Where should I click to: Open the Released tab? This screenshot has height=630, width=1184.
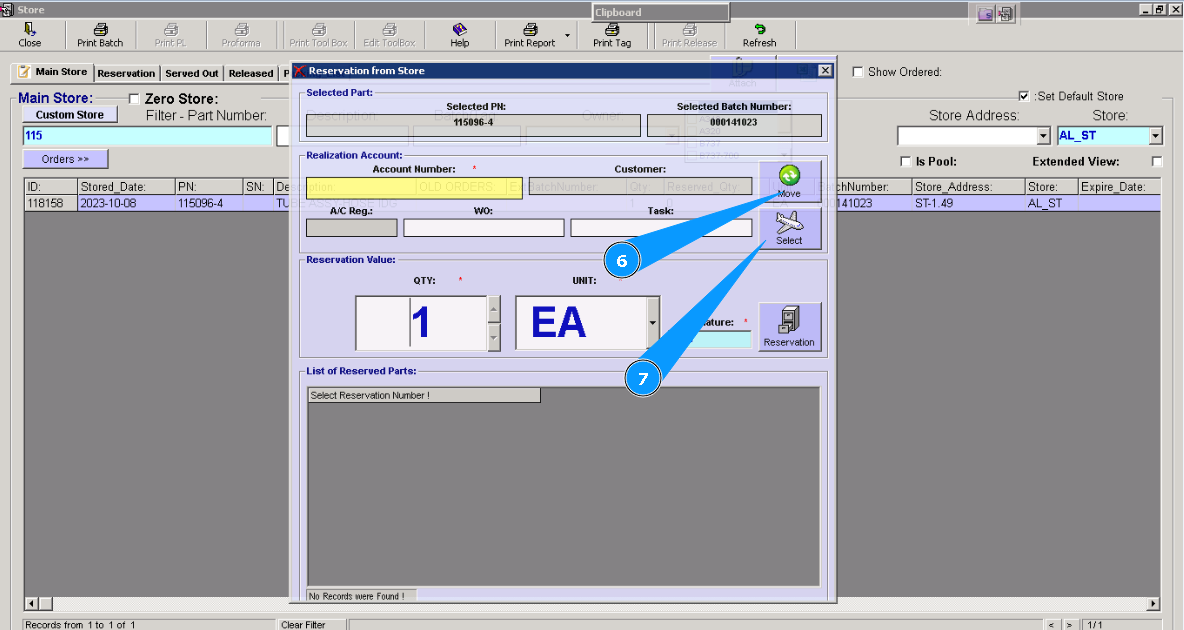point(250,73)
